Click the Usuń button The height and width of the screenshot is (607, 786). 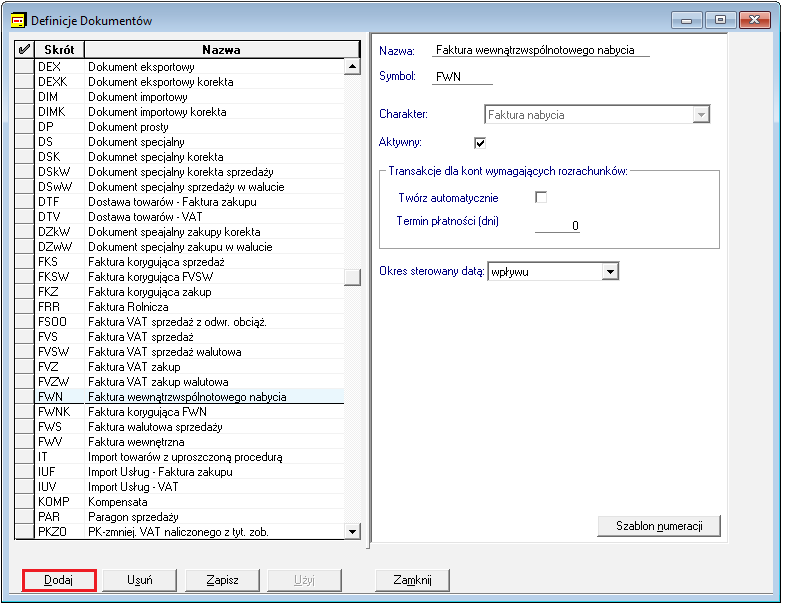(140, 580)
